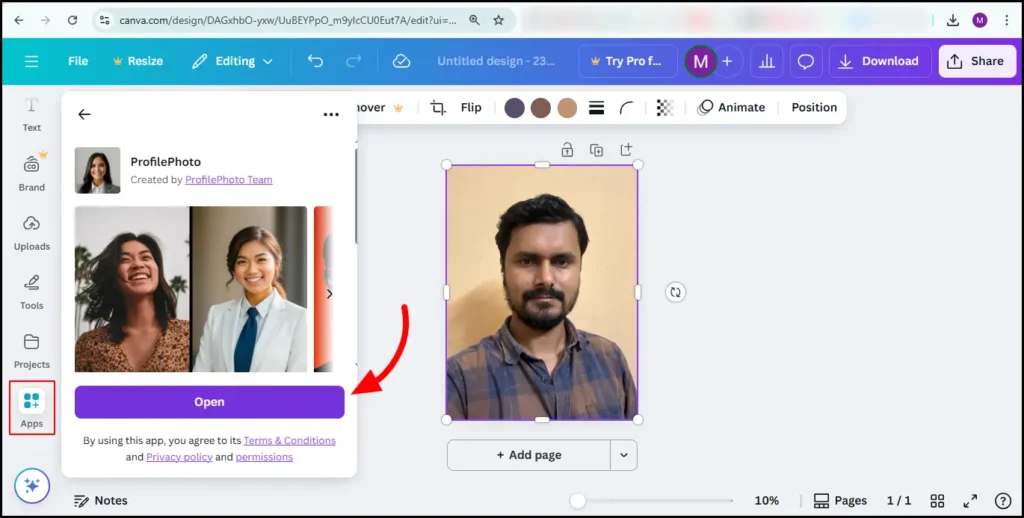
Task: Open the analytics bar chart icon
Action: point(767,61)
